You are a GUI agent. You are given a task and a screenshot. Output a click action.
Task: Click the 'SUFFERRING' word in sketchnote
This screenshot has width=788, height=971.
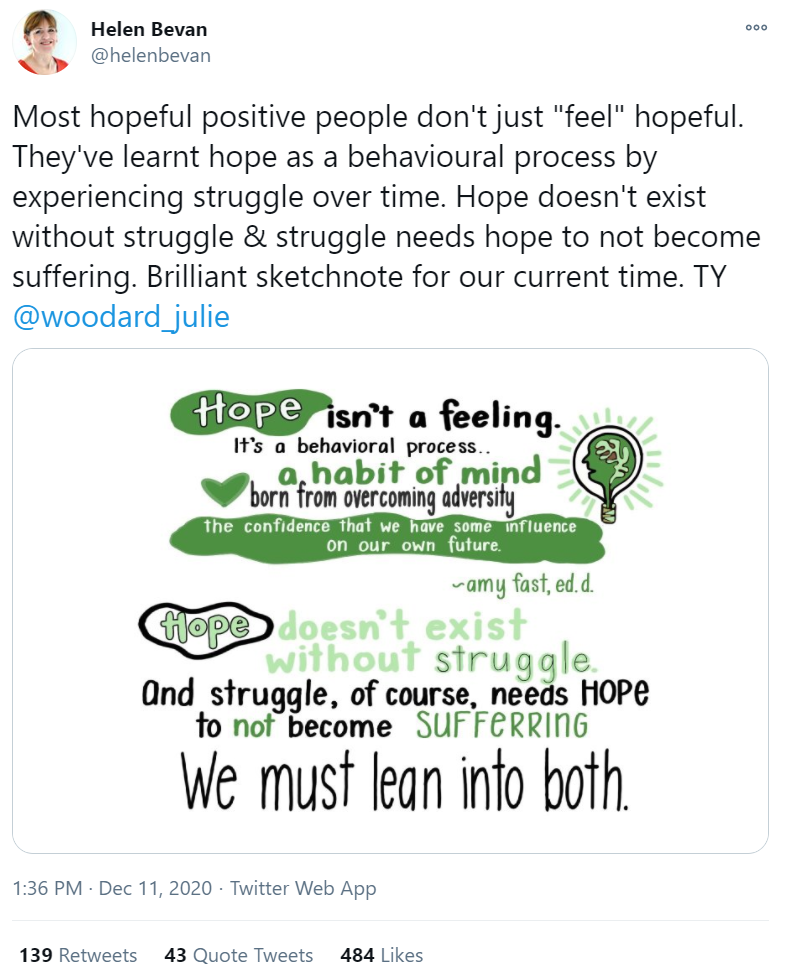pos(502,725)
